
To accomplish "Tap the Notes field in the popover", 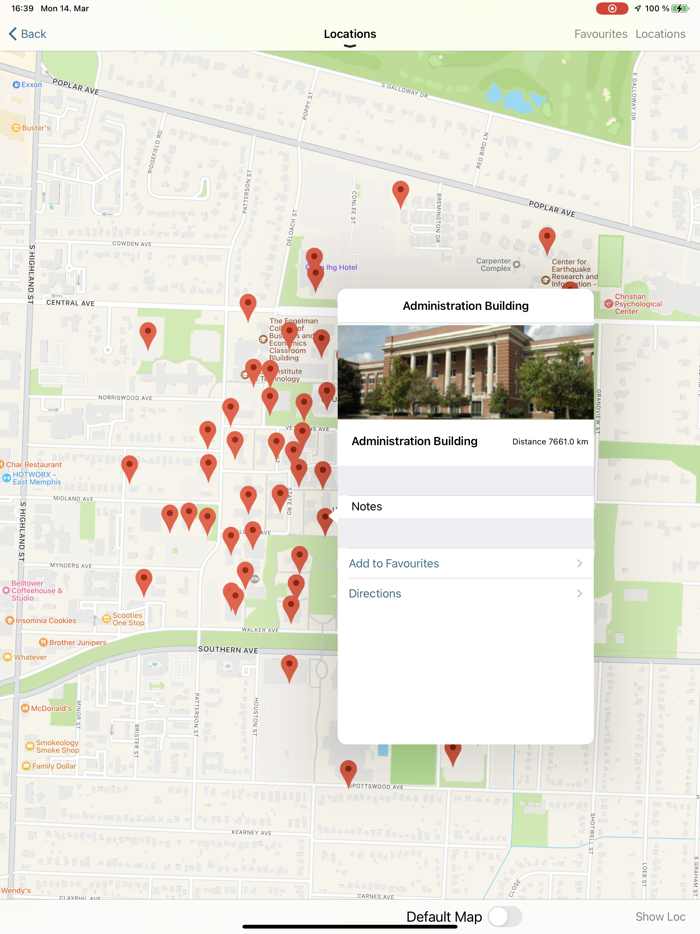I will pos(465,506).
